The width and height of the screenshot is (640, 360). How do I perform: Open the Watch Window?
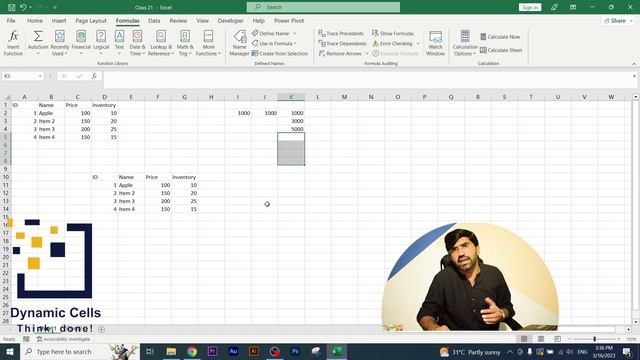435,43
